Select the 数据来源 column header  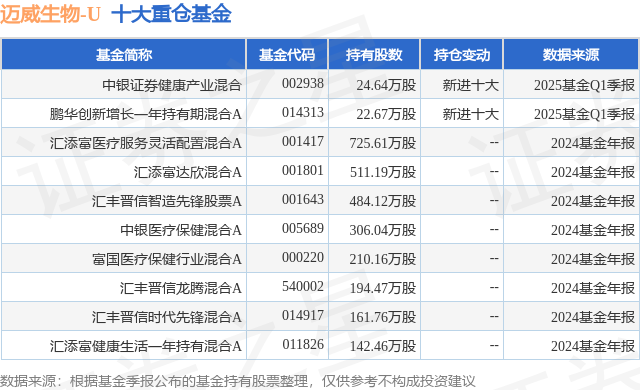571,54
